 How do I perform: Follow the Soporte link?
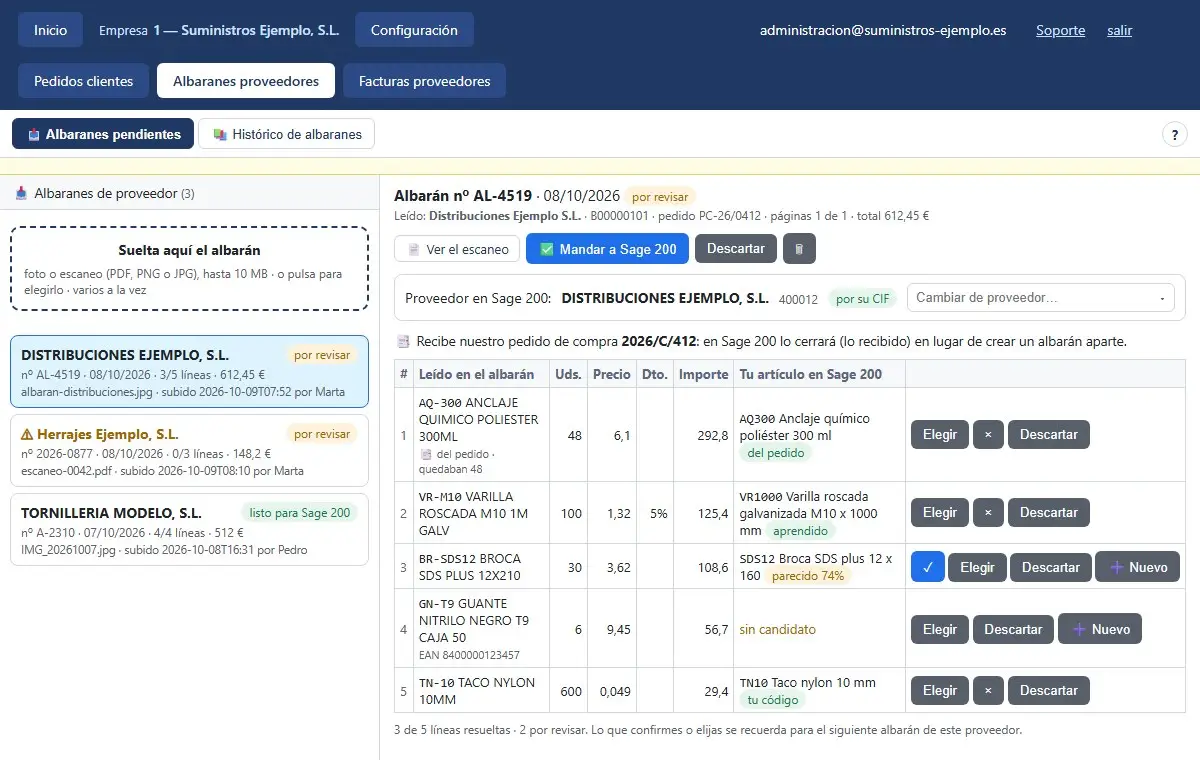[1060, 30]
